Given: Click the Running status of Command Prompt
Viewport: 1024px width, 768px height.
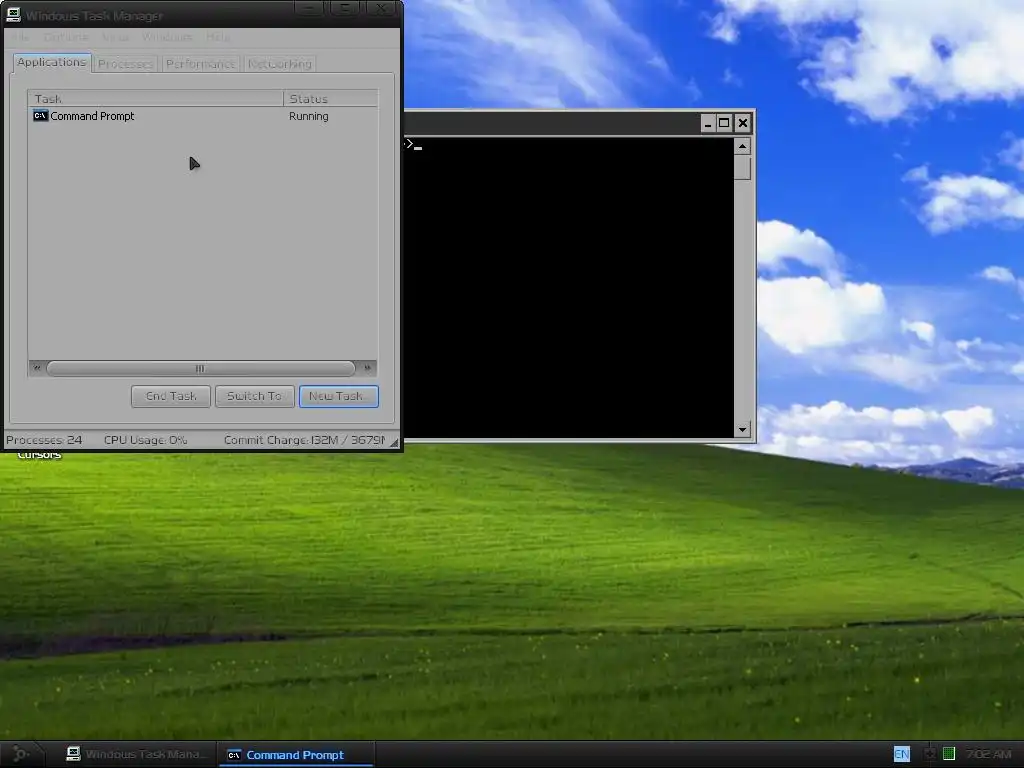Looking at the screenshot, I should pyautogui.click(x=308, y=116).
